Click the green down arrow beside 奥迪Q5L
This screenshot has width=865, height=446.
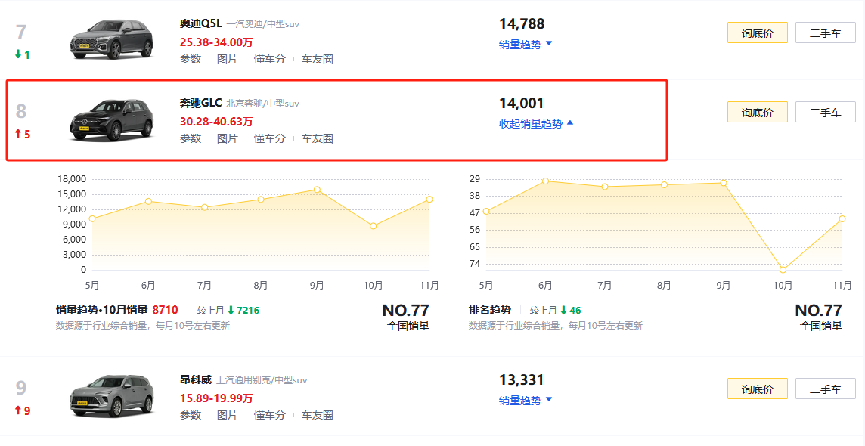[x=18, y=55]
